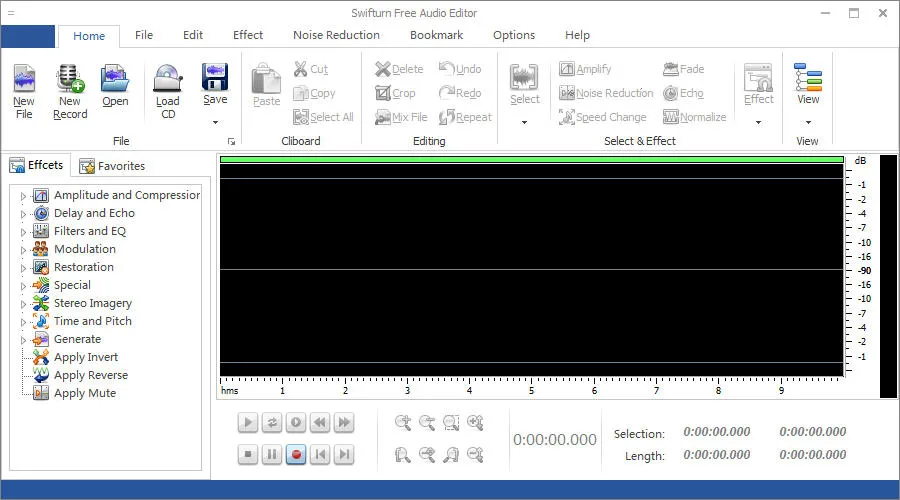The image size is (900, 500).
Task: Click the Stop playback button
Action: [x=248, y=455]
